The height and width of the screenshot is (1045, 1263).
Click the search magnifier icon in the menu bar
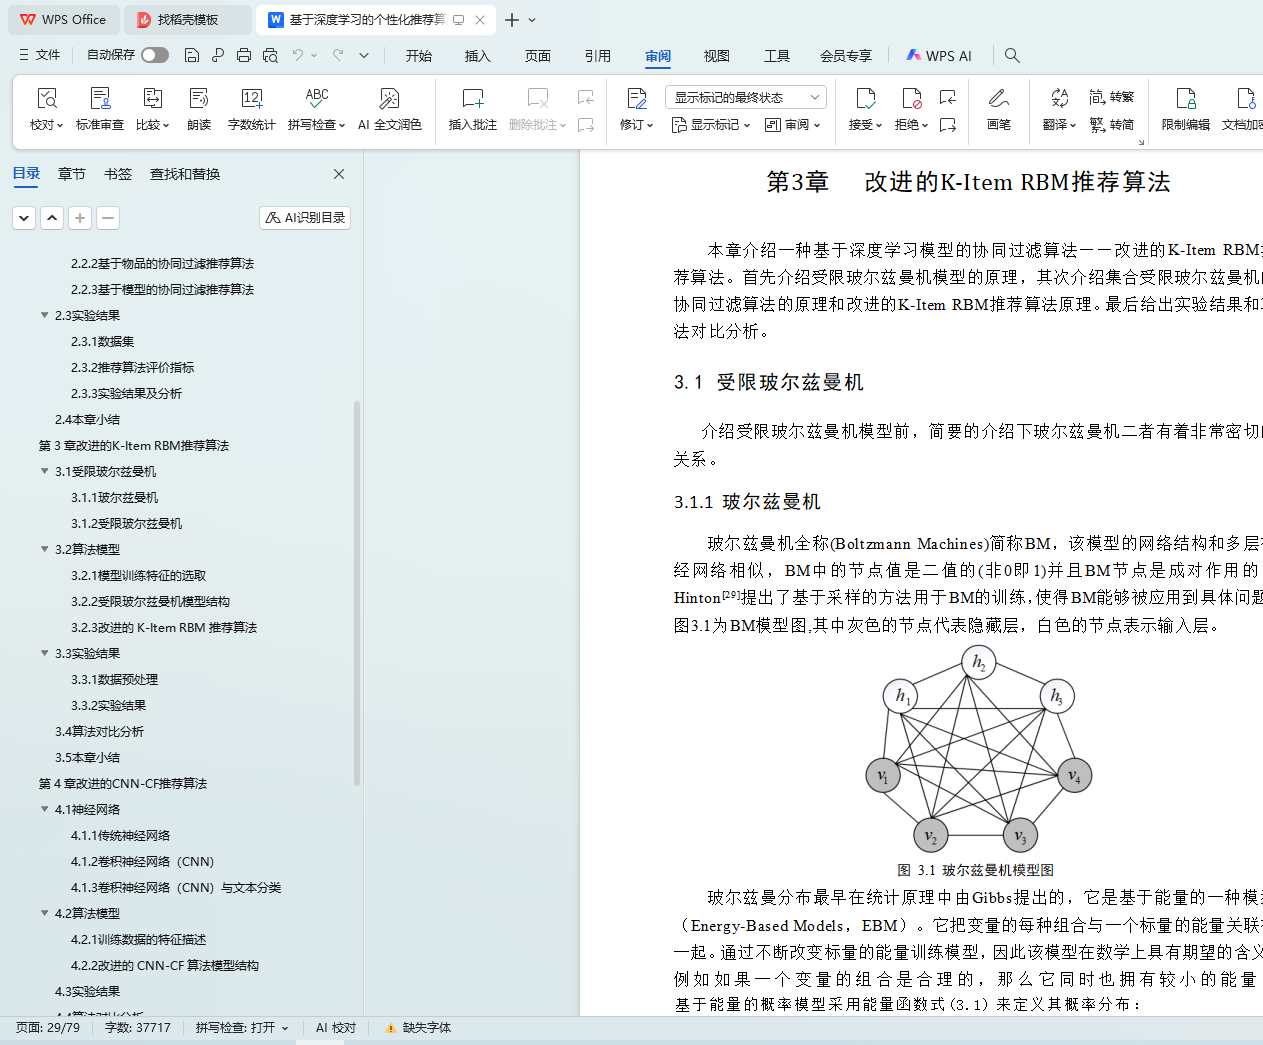pos(1012,56)
